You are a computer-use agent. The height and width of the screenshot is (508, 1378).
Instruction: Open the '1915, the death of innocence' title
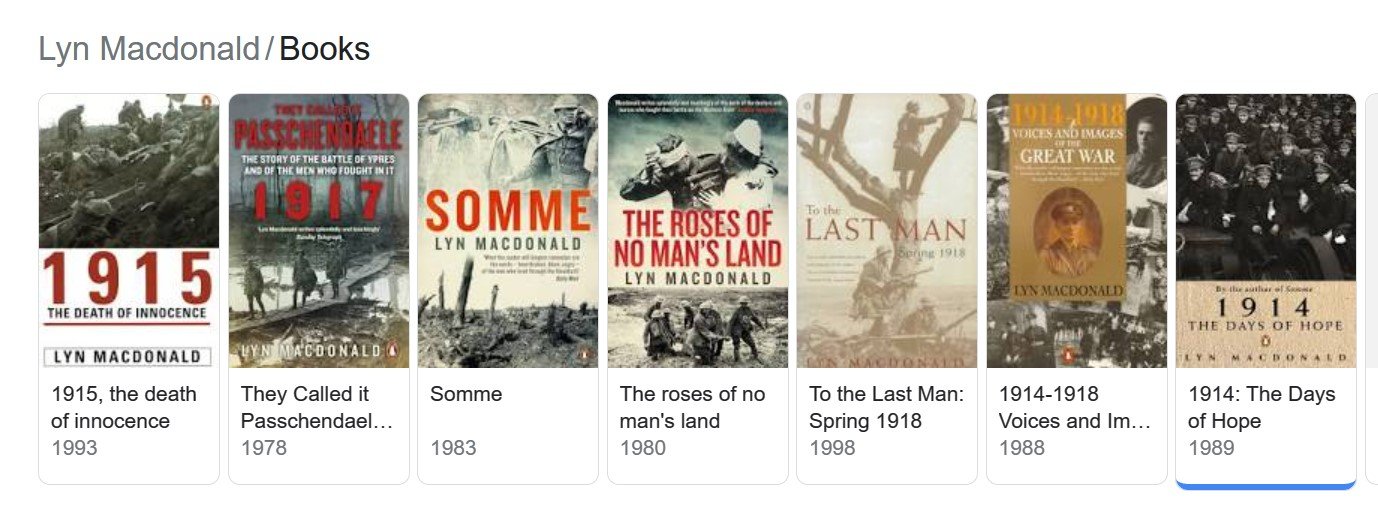(124, 407)
